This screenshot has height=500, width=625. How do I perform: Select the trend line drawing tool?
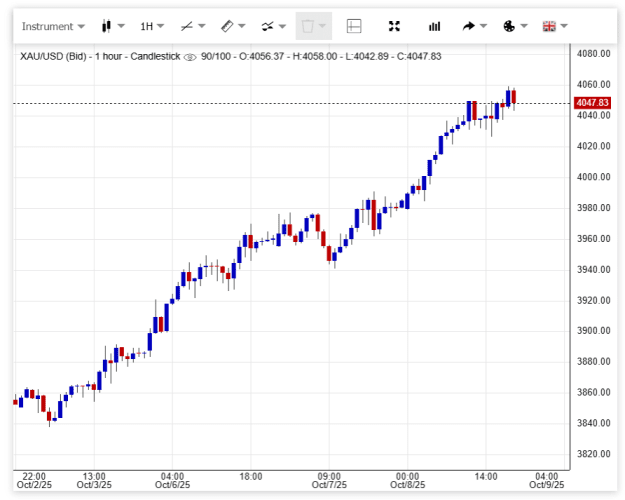point(187,26)
